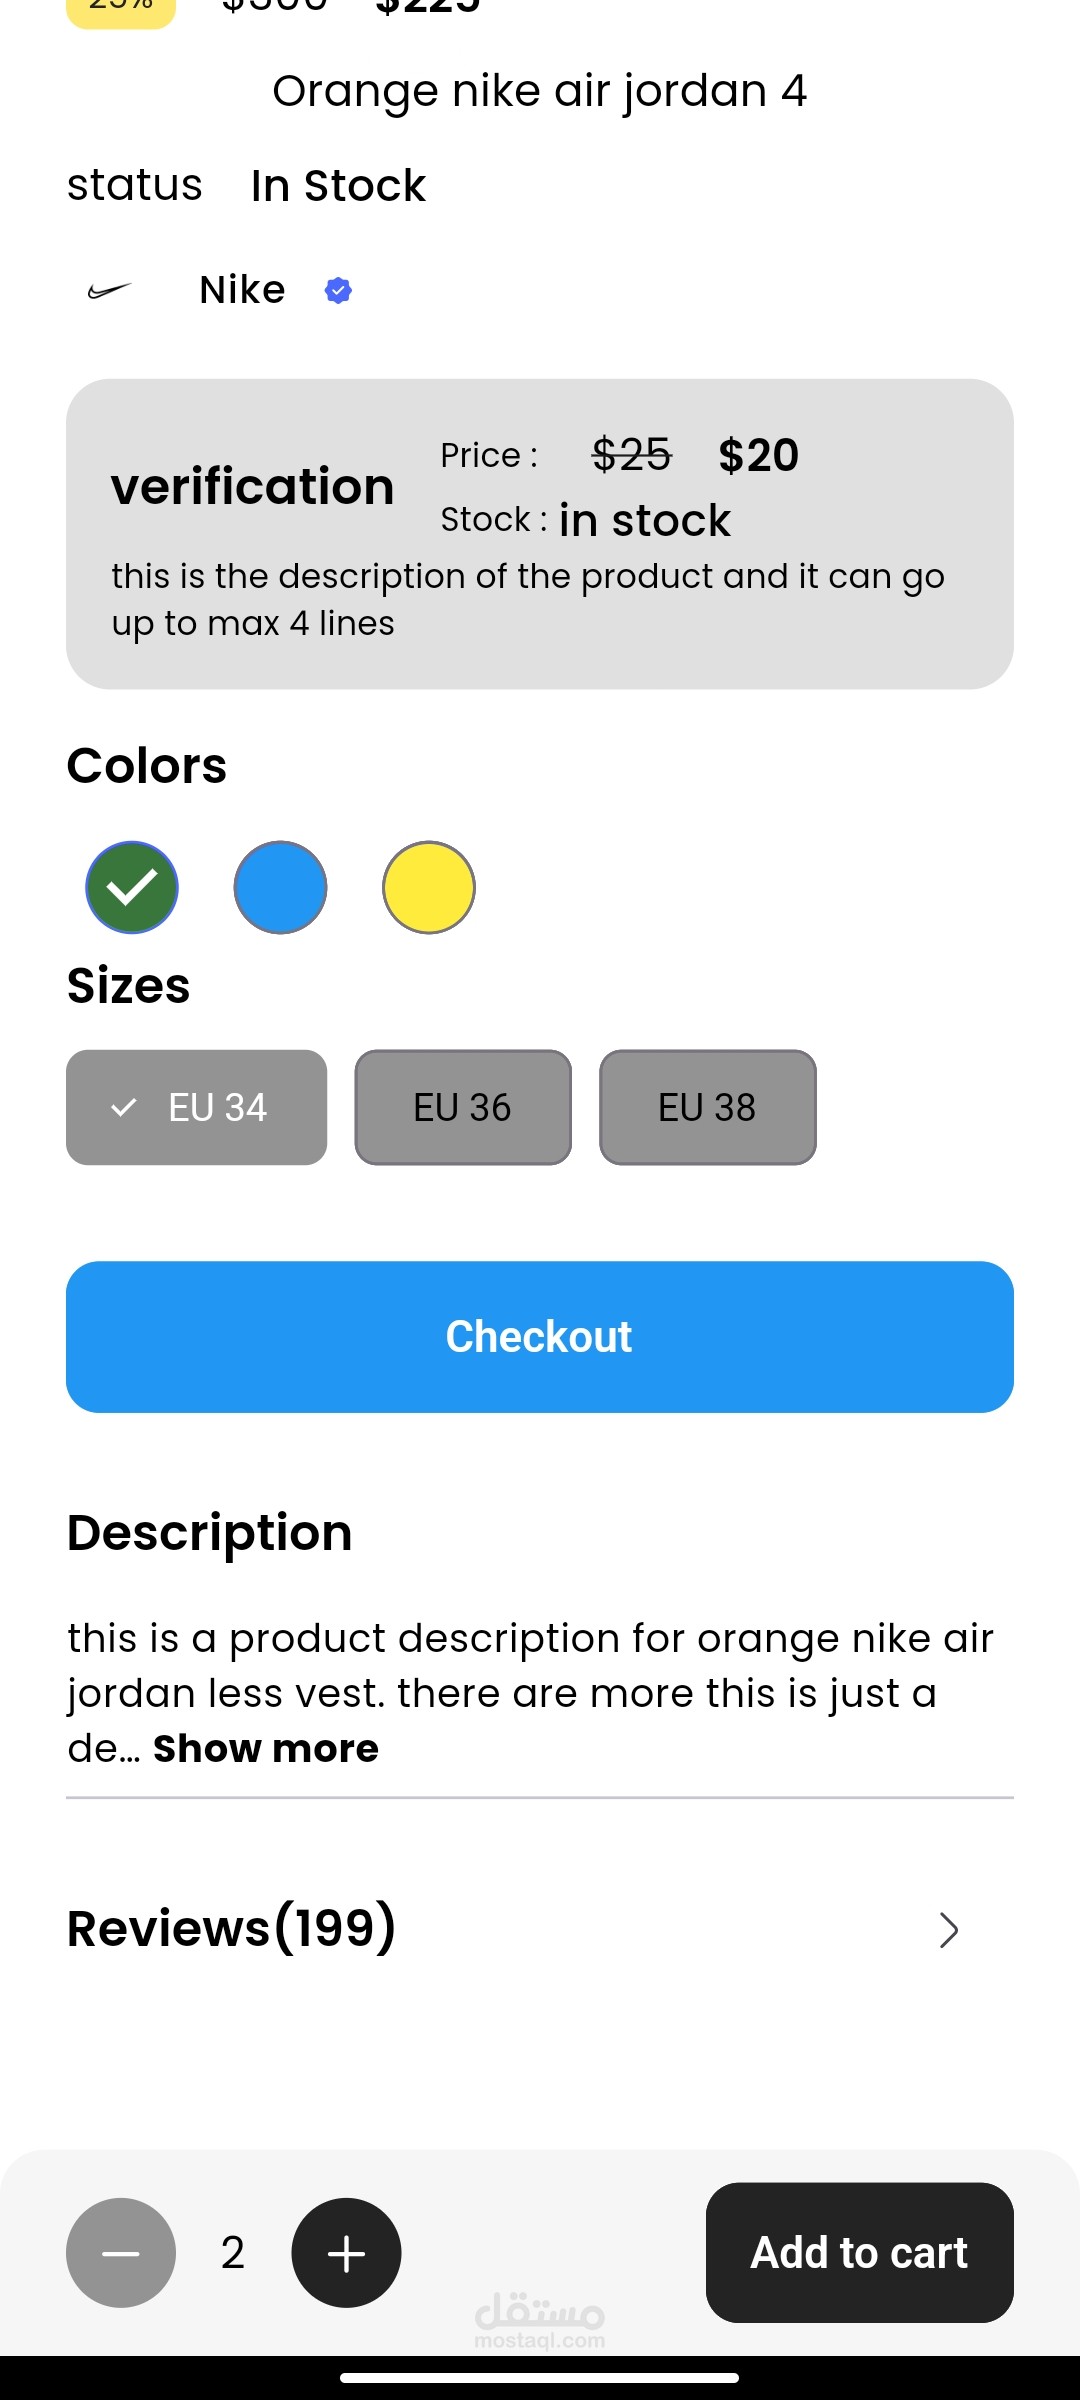Screen dimensions: 1080x2400
Task: Open the Reviews(199) section
Action: (x=232, y=1929)
